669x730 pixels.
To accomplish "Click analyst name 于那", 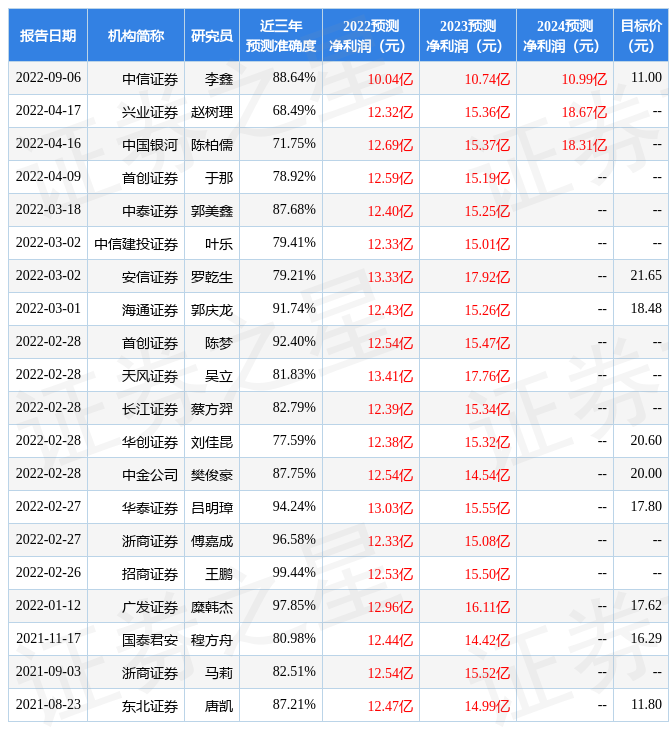I will tap(219, 178).
